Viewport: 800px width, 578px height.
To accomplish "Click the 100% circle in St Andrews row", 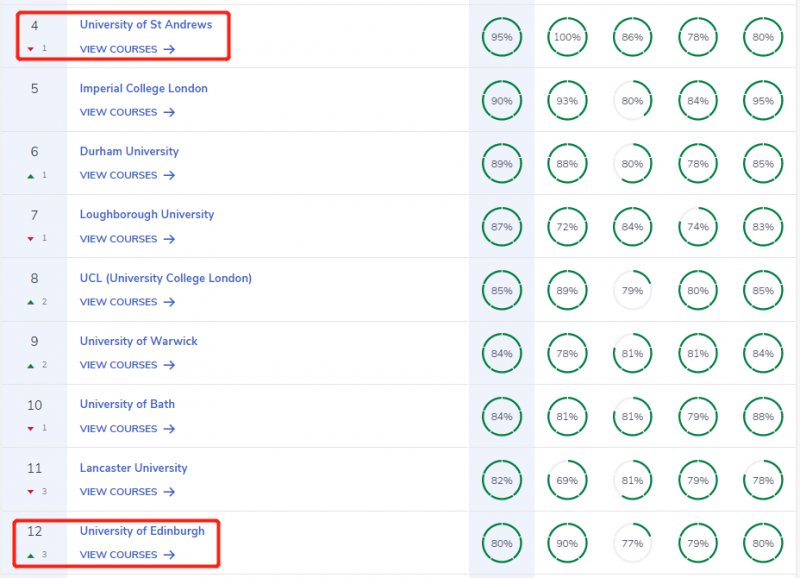I will pyautogui.click(x=567, y=37).
